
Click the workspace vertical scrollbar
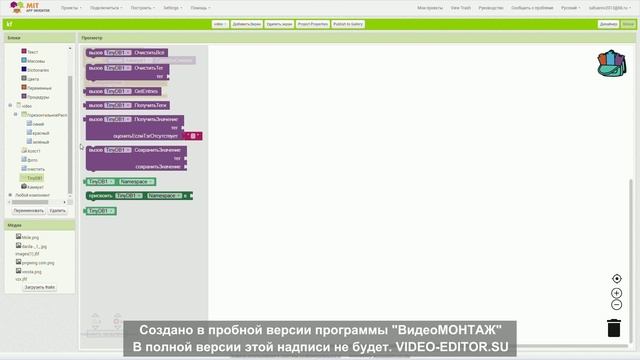pyautogui.click(x=631, y=261)
